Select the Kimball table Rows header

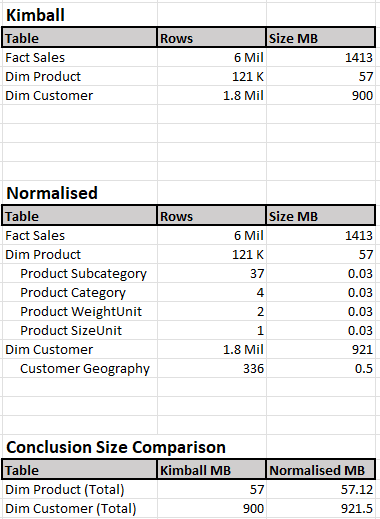pos(212,38)
